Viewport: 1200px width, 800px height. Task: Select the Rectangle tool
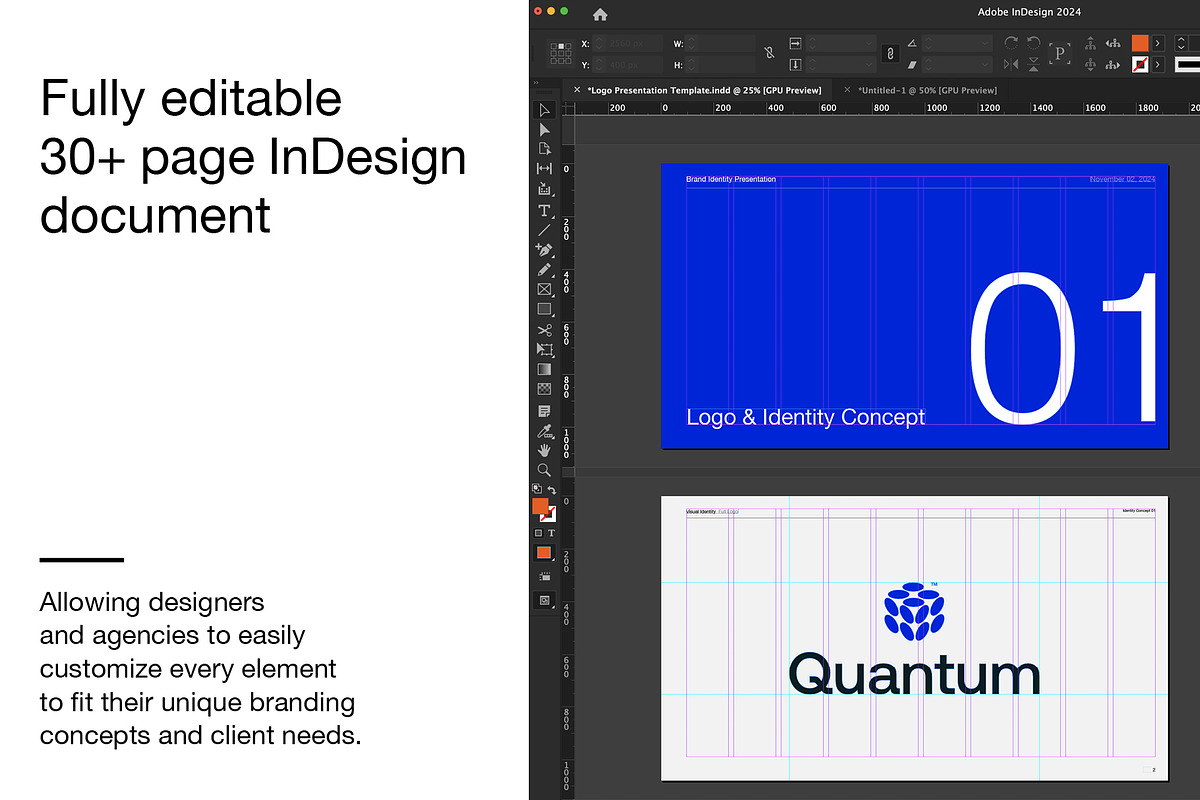click(x=544, y=310)
